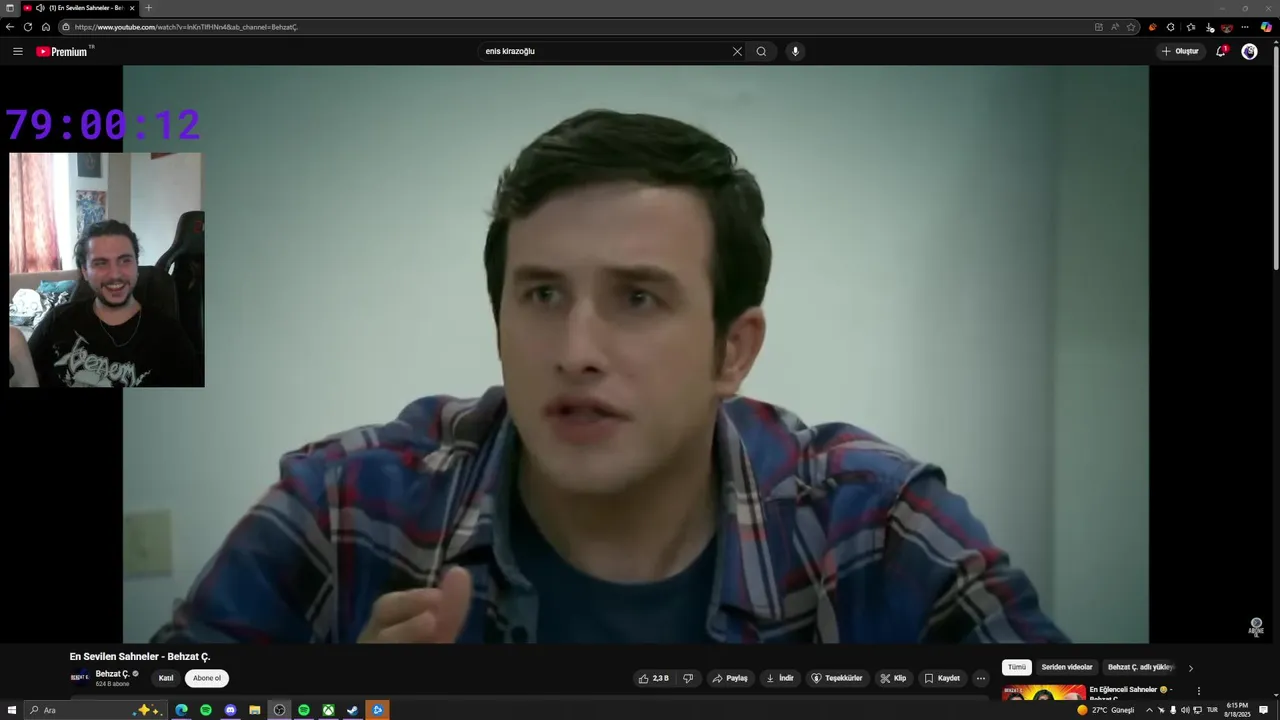Open browser downloads icon
This screenshot has height=720, width=1280.
(1209, 27)
